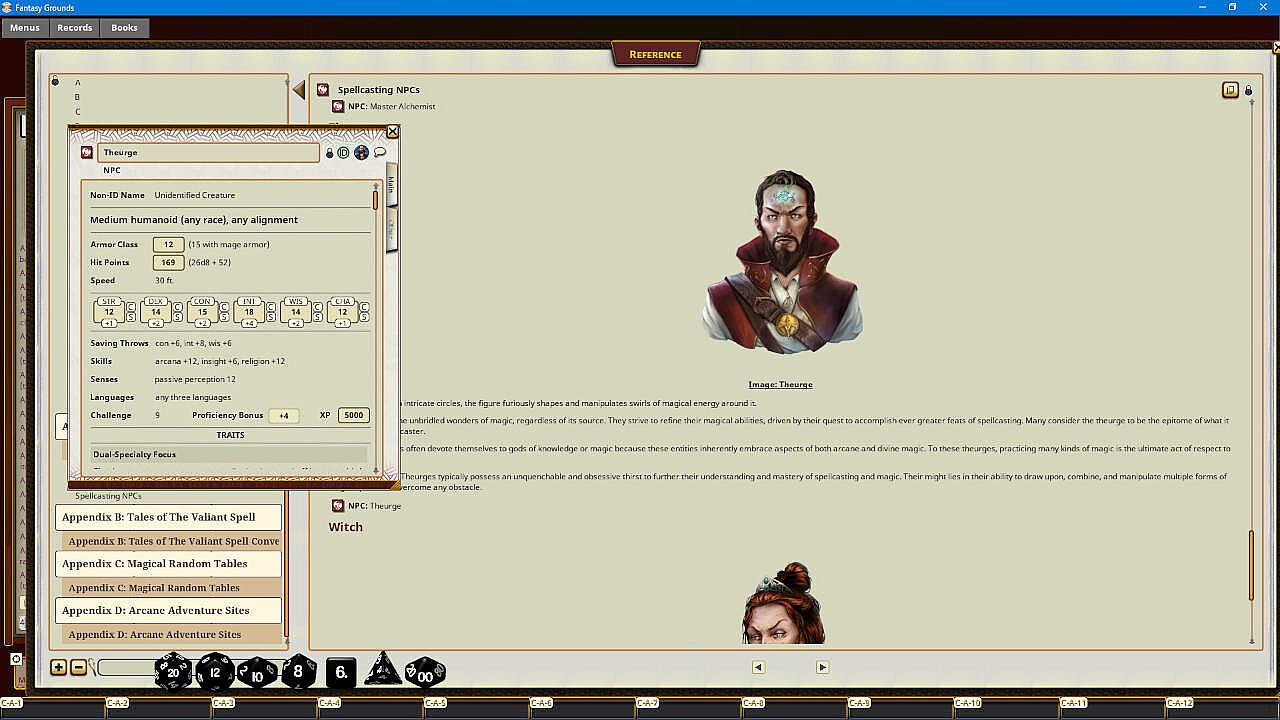Open NPC: Master Alchemist link icon

338,106
